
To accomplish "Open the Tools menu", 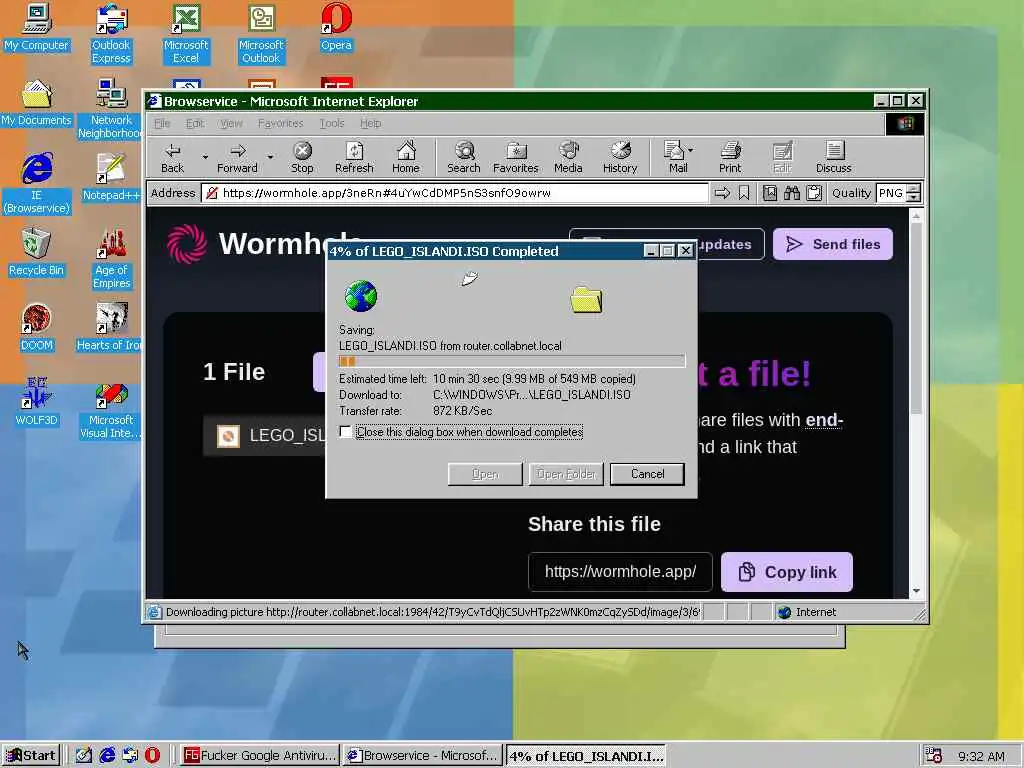I will 332,123.
